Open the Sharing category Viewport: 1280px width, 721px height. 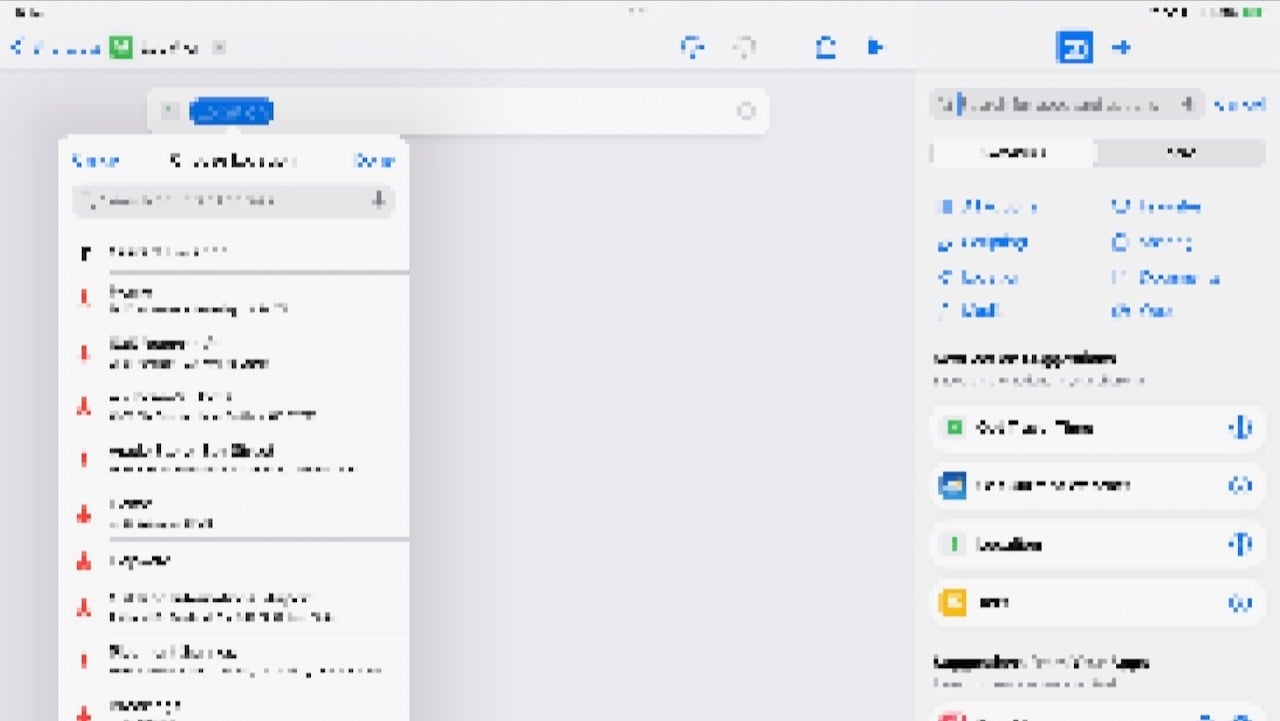pyautogui.click(x=1152, y=242)
